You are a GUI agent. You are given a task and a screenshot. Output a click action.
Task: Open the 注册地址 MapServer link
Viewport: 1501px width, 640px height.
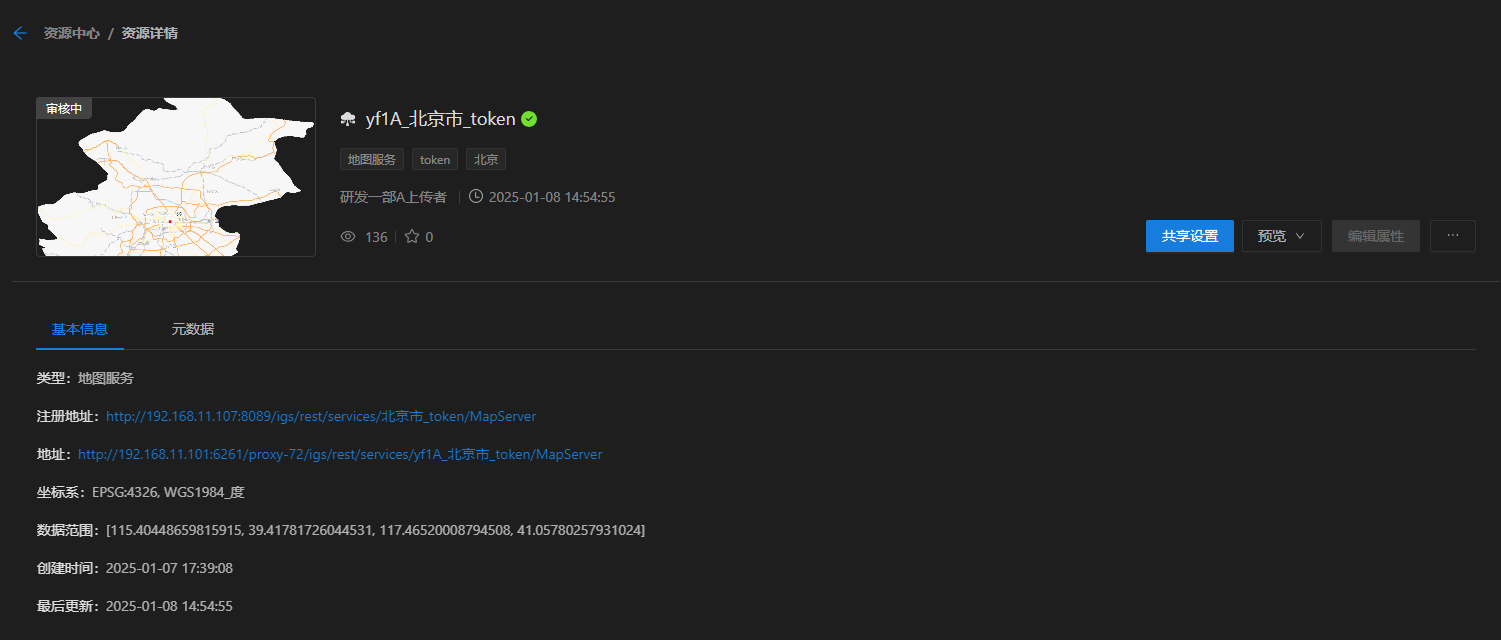321,416
